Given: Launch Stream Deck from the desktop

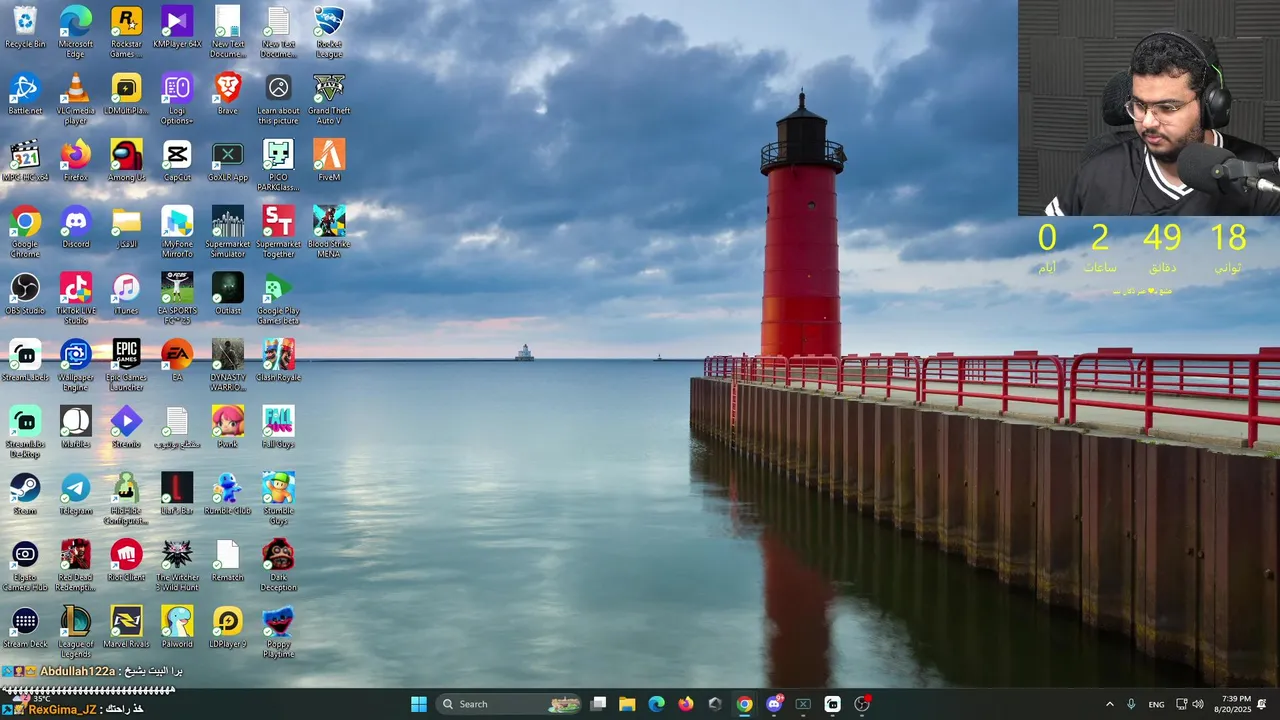Looking at the screenshot, I should click(25, 628).
